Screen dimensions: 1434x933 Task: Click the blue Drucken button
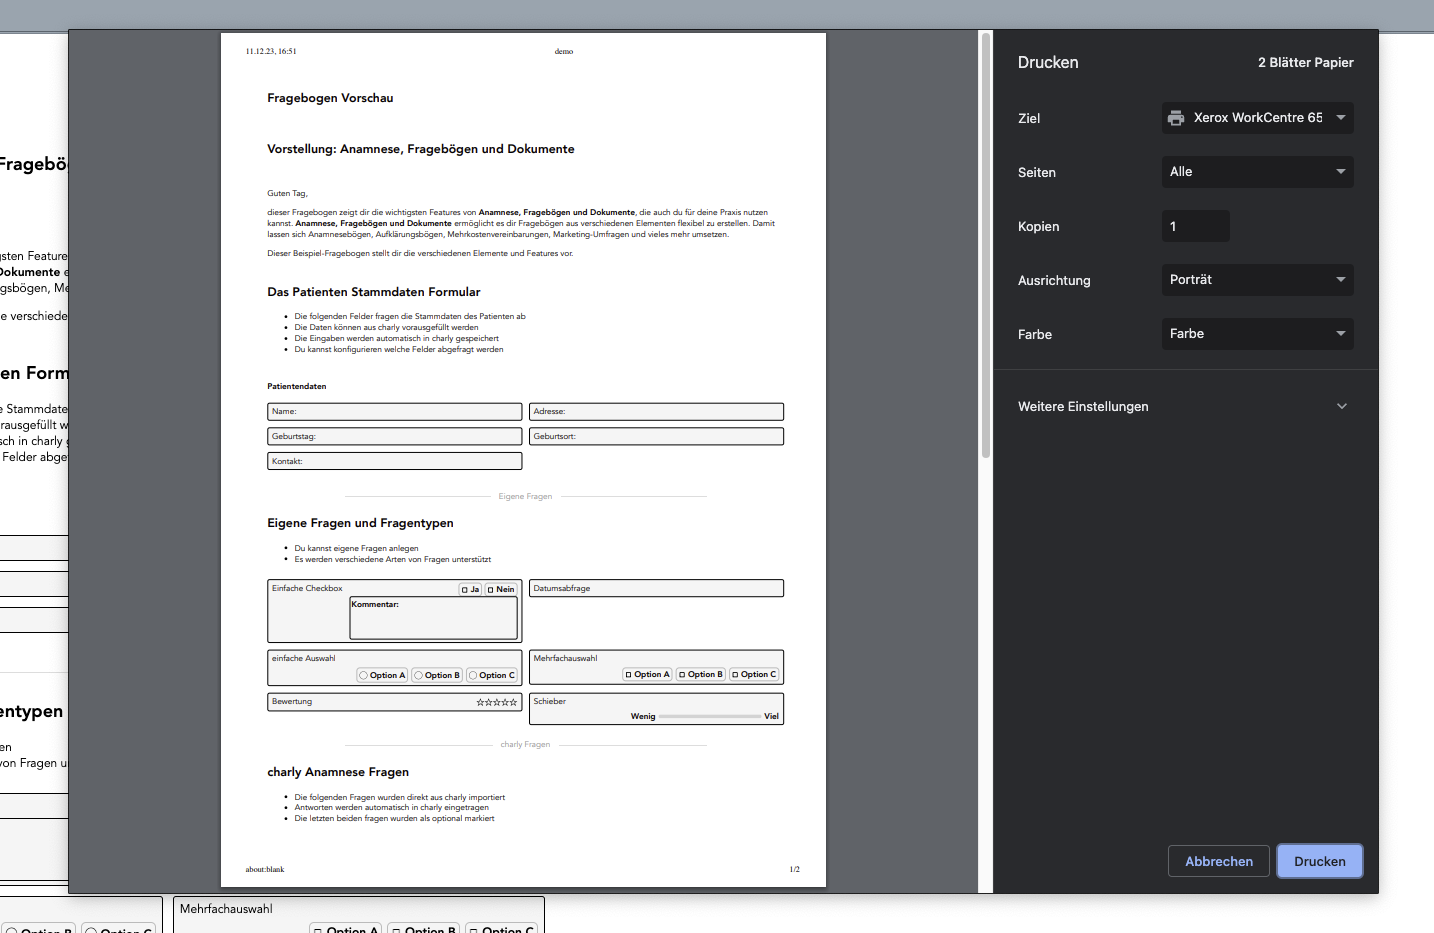(x=1320, y=861)
